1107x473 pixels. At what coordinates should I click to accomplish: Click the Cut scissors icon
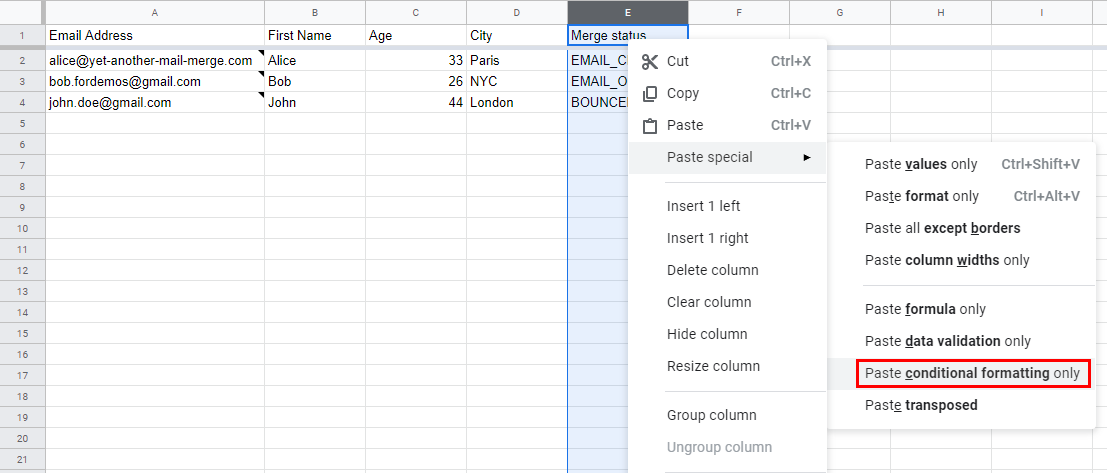(650, 61)
